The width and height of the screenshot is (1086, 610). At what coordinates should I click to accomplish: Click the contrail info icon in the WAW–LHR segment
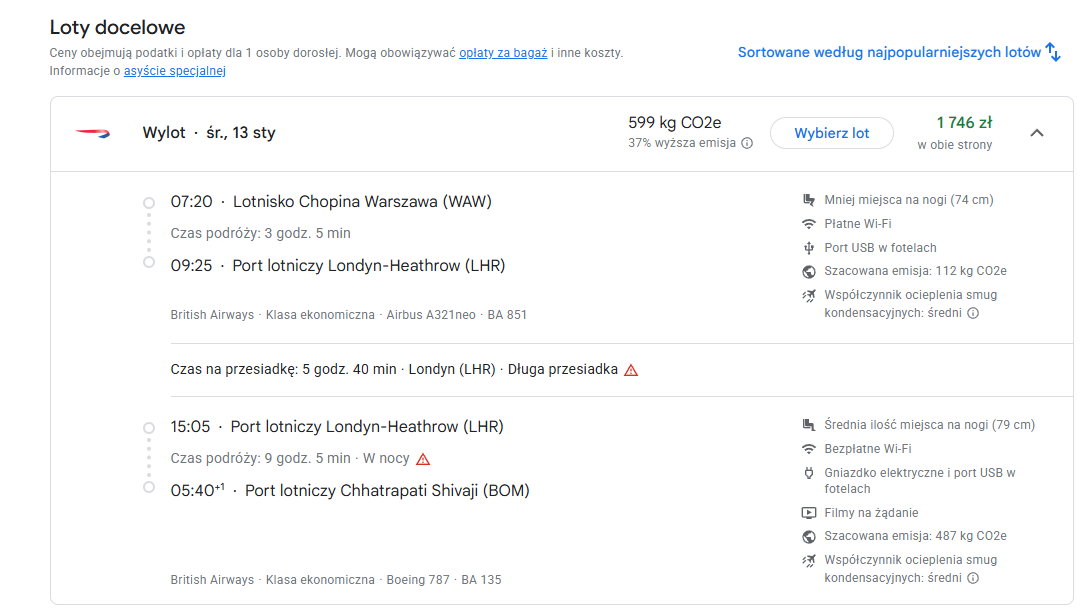click(973, 313)
